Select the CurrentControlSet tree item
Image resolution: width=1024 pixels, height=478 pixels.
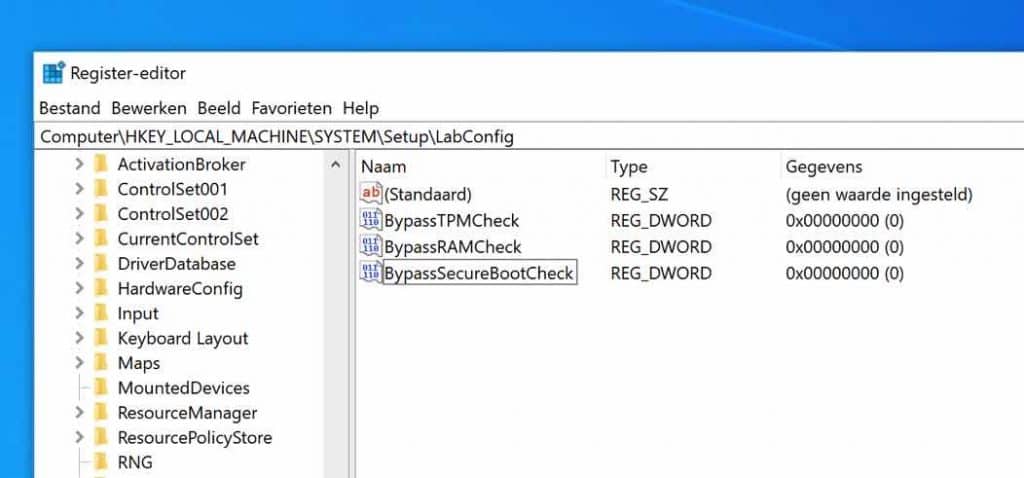188,239
